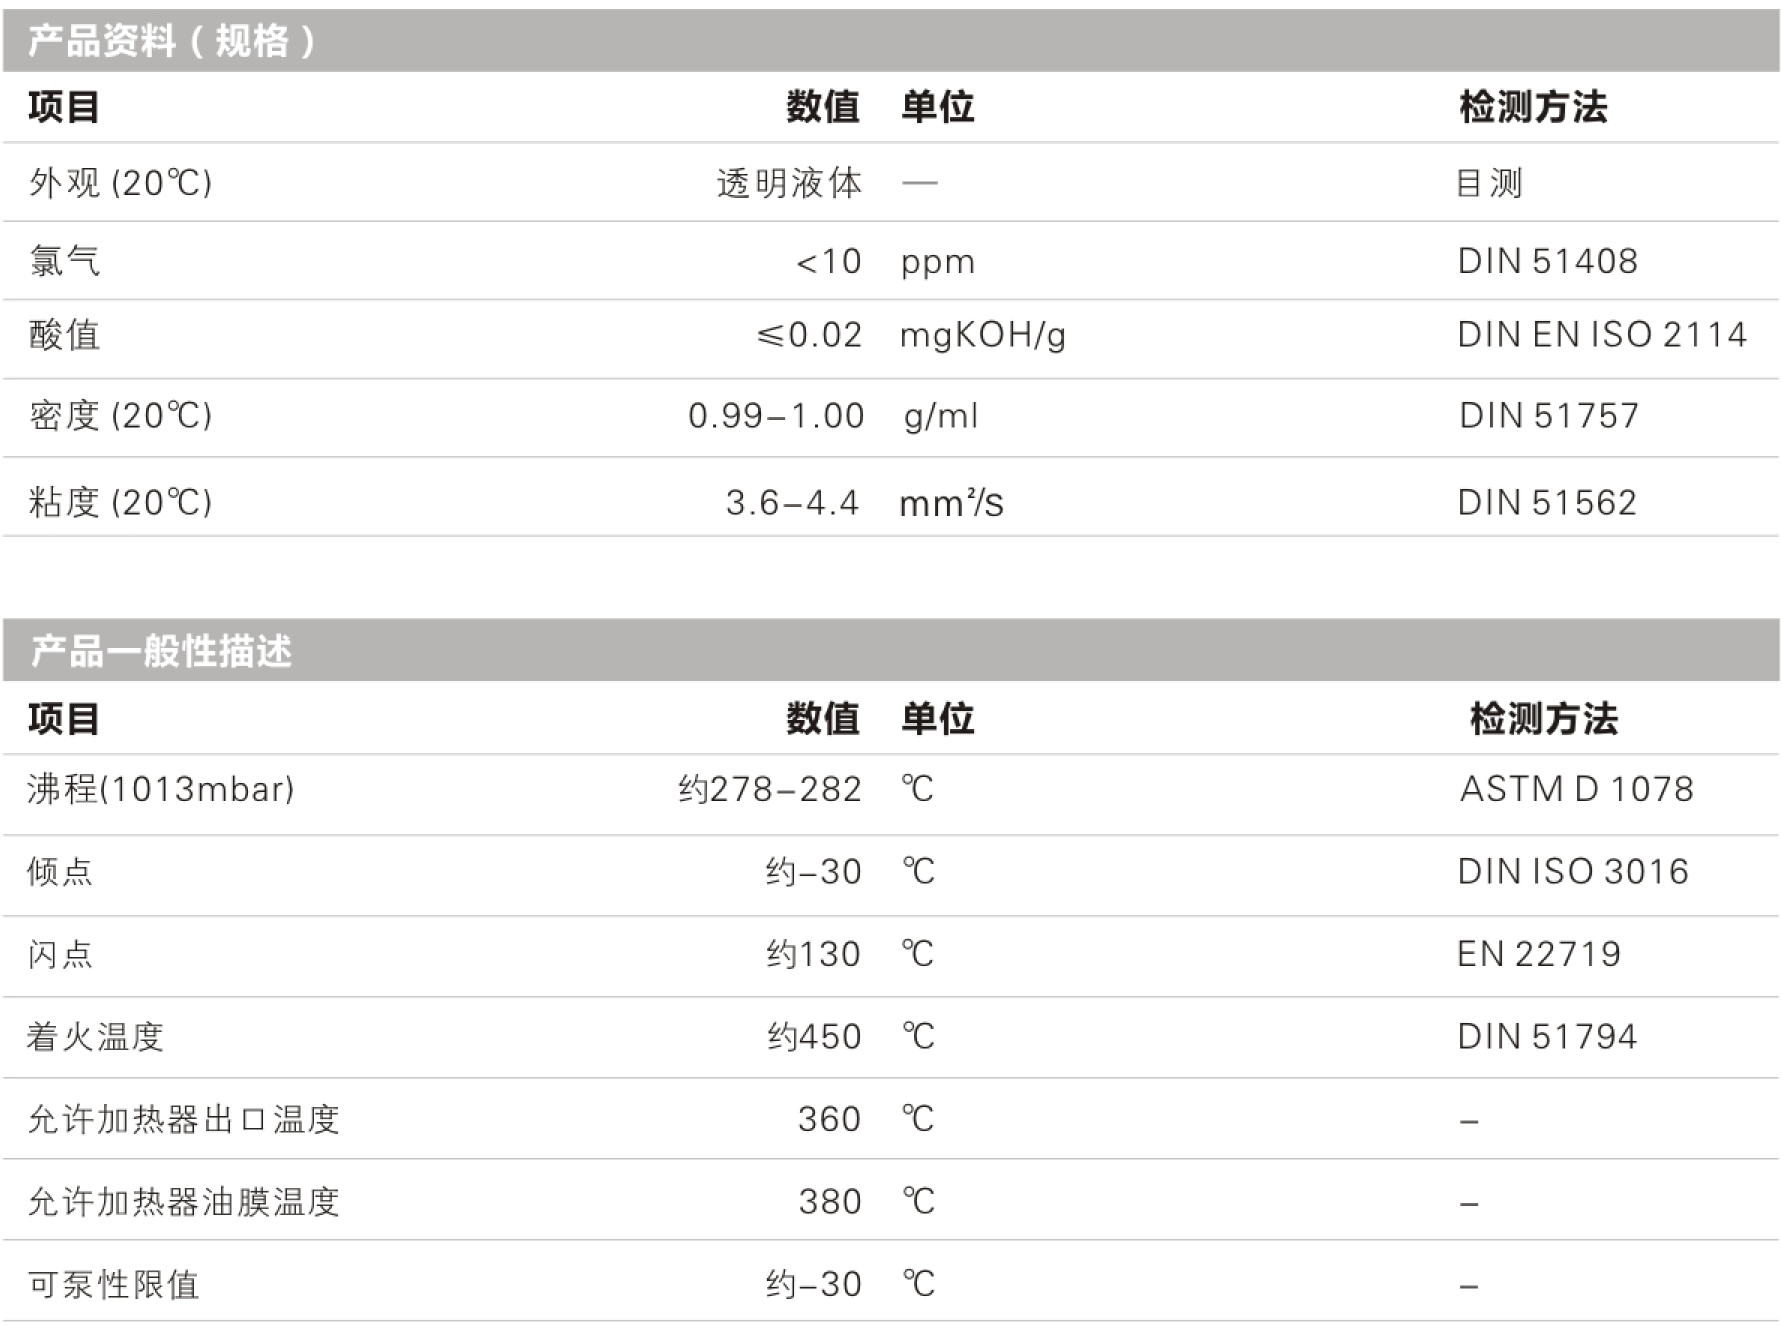Click the 允许加热器油膜温度 row label
The width and height of the screenshot is (1782, 1326).
[x=184, y=1202]
